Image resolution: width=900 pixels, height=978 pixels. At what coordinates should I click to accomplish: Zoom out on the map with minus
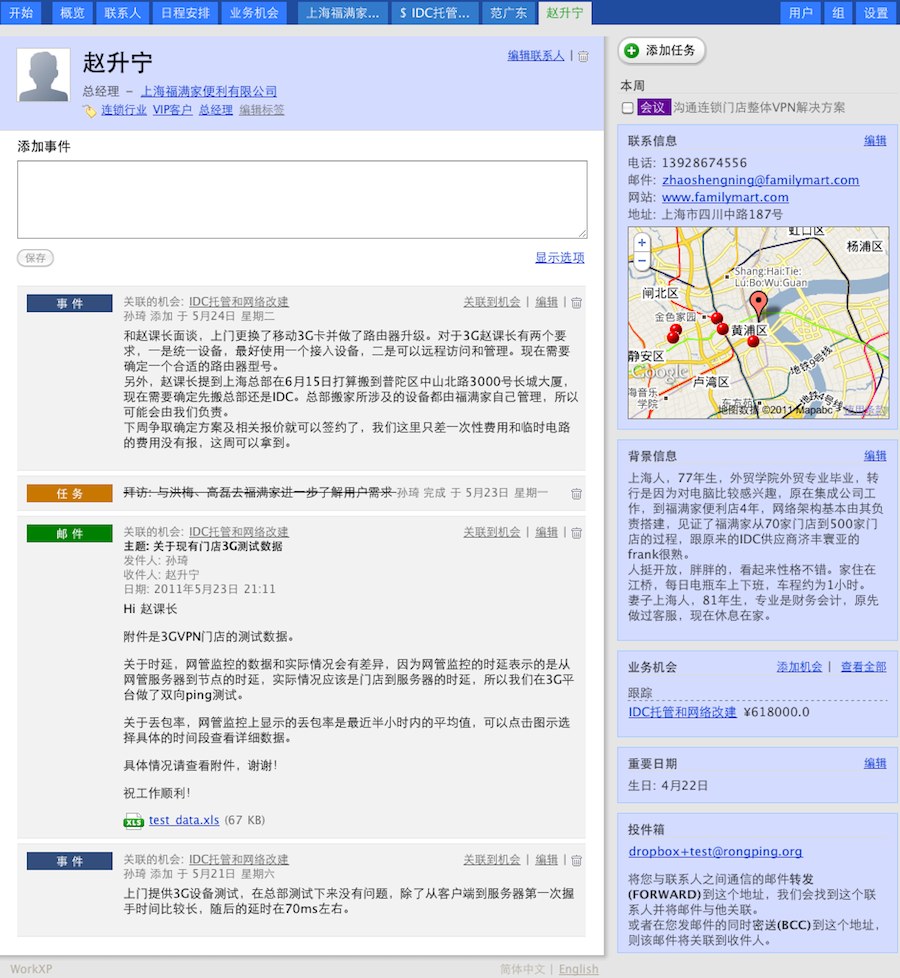click(x=642, y=261)
